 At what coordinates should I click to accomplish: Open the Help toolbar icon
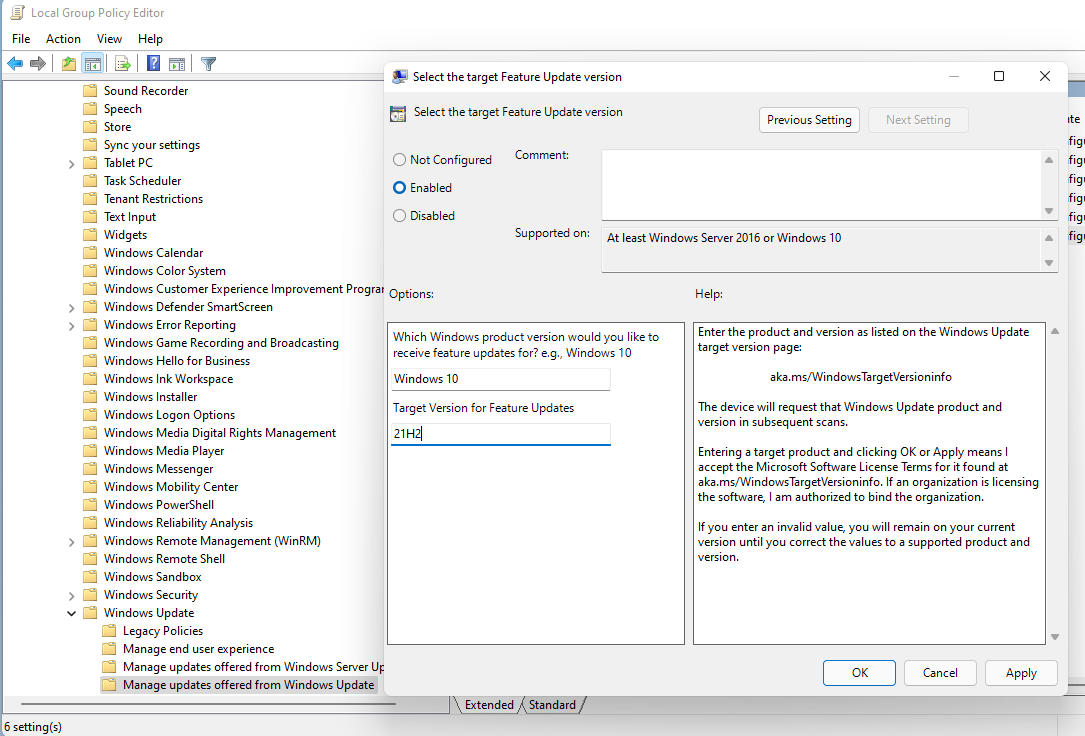click(x=154, y=64)
